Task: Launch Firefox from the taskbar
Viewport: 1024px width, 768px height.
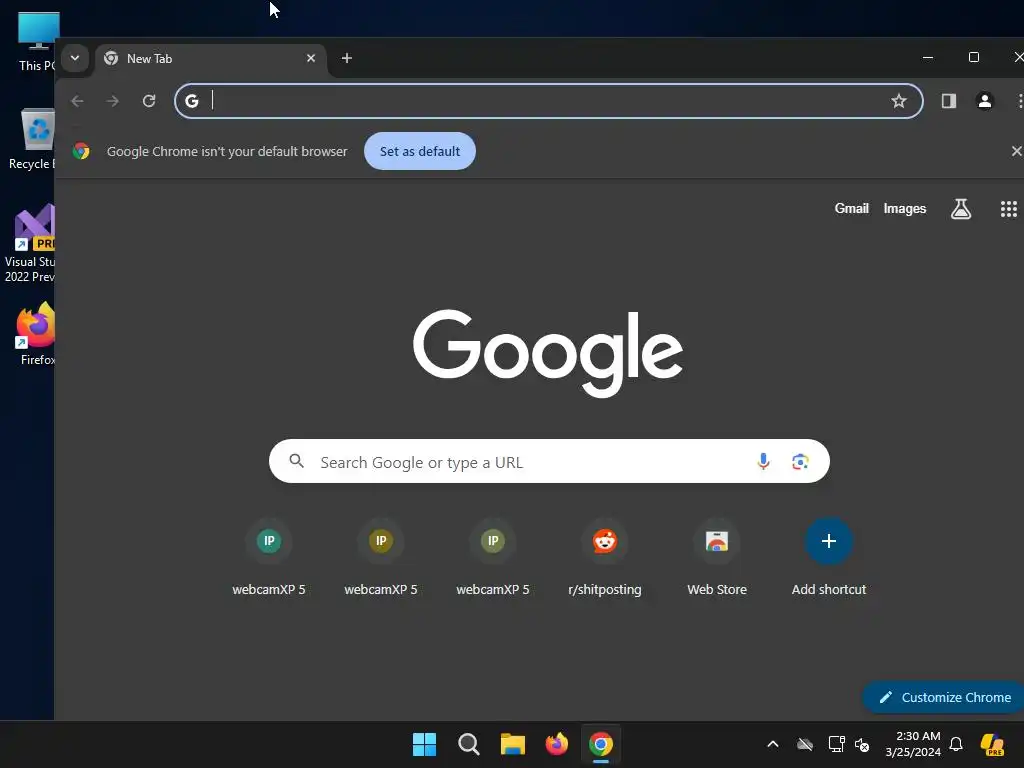Action: pos(556,744)
